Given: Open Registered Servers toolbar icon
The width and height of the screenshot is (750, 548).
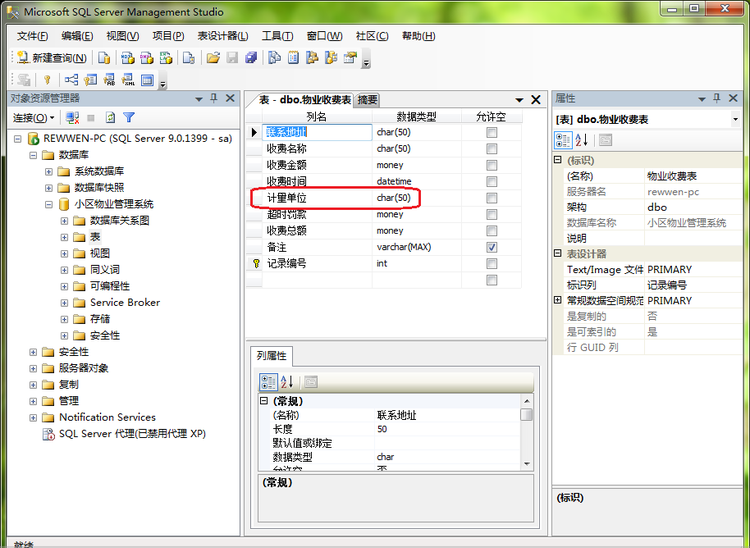Looking at the screenshot, I should coord(274,58).
